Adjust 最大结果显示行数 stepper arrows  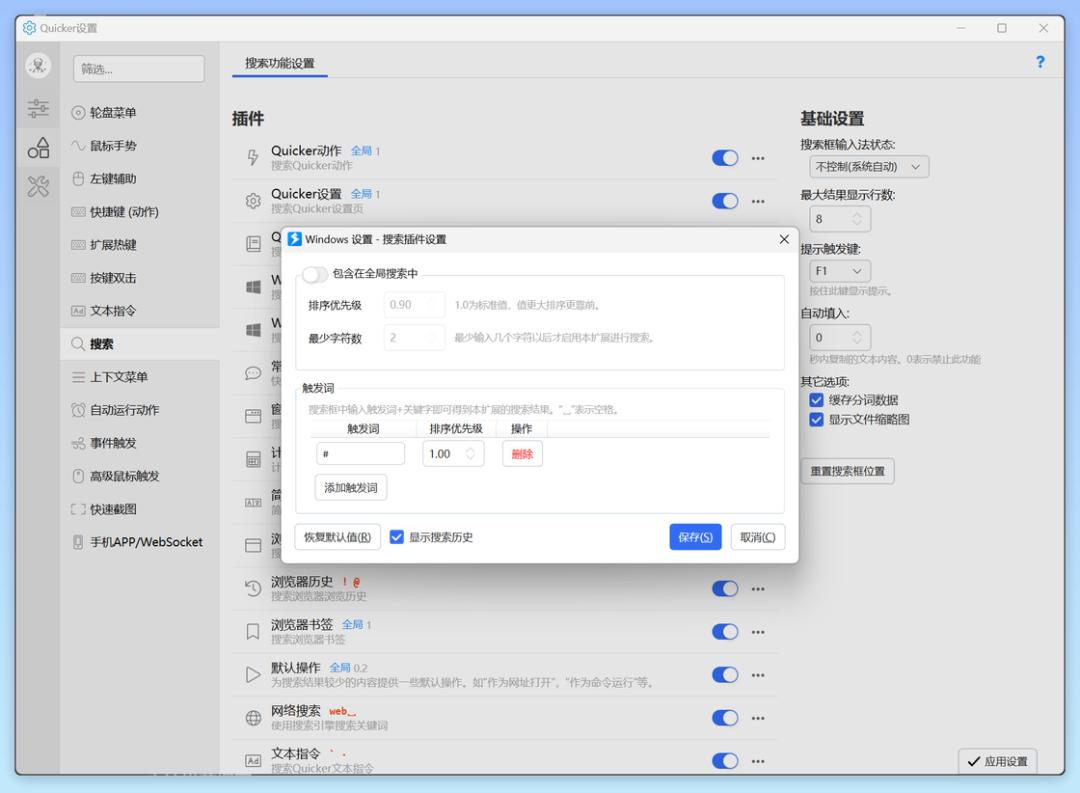(857, 219)
